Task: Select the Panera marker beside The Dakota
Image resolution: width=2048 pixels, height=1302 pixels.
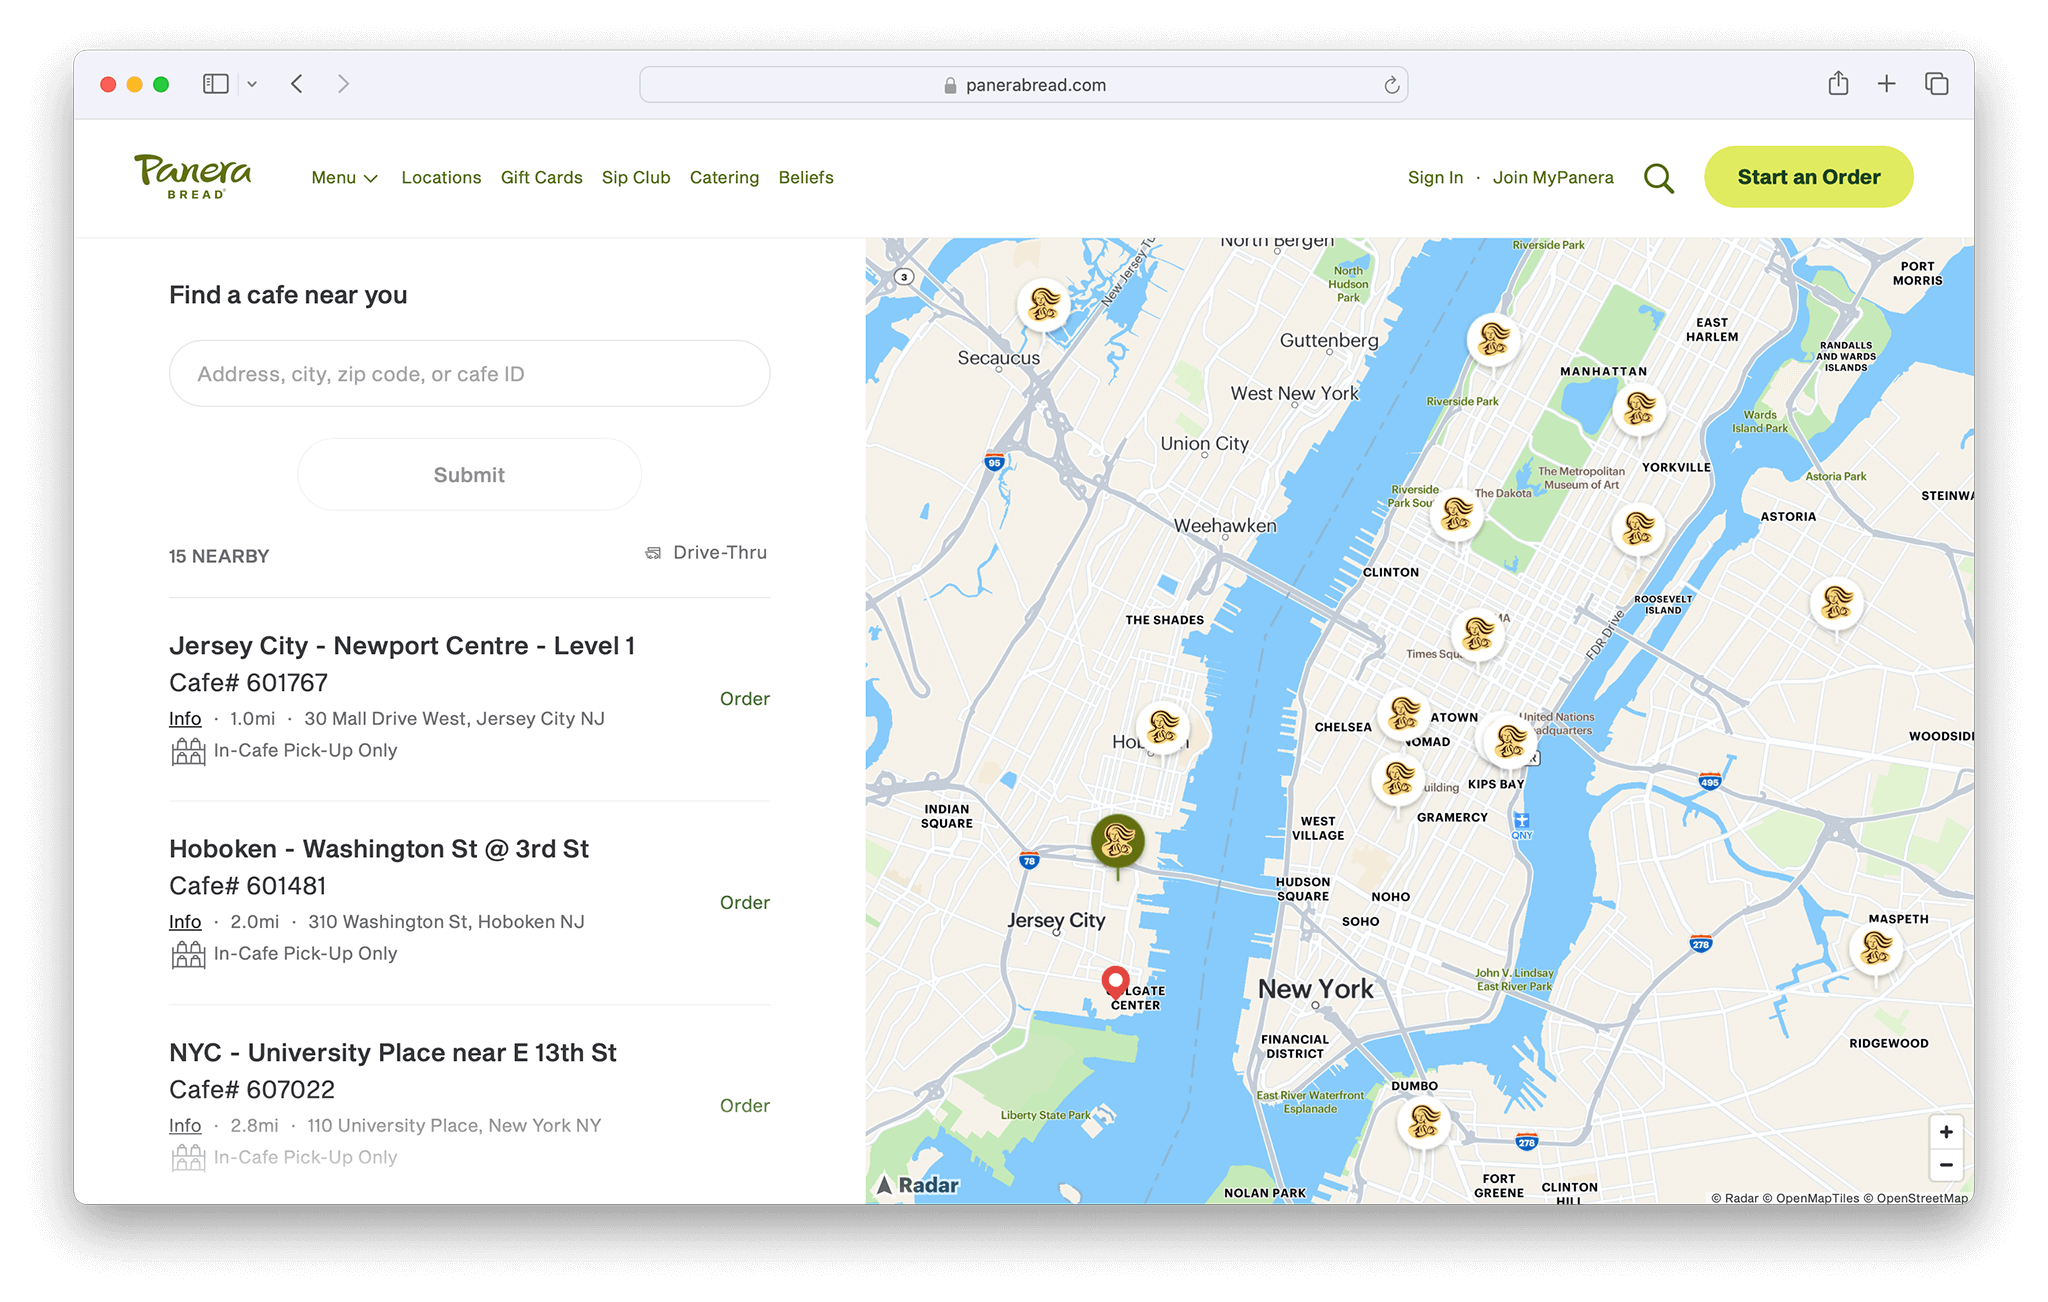Action: click(x=1457, y=515)
